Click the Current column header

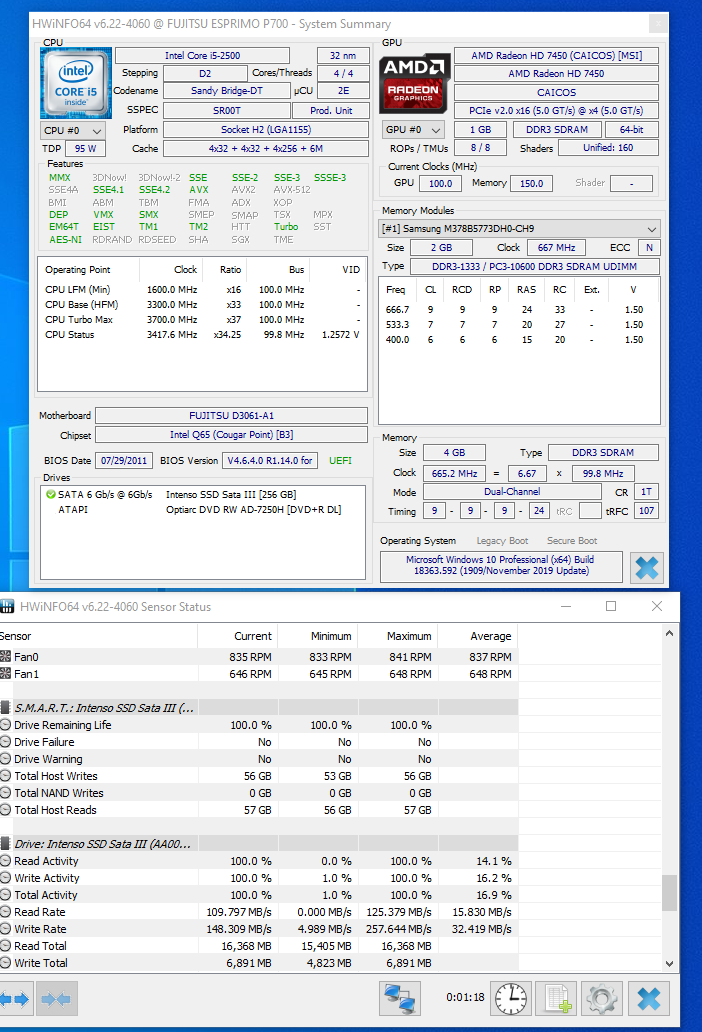click(238, 636)
